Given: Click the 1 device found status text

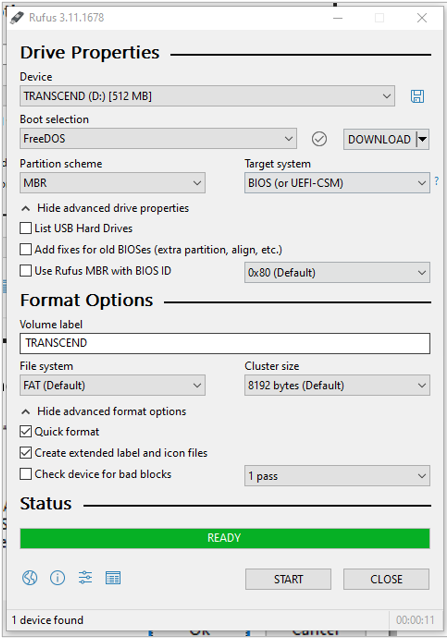Looking at the screenshot, I should 47,620.
